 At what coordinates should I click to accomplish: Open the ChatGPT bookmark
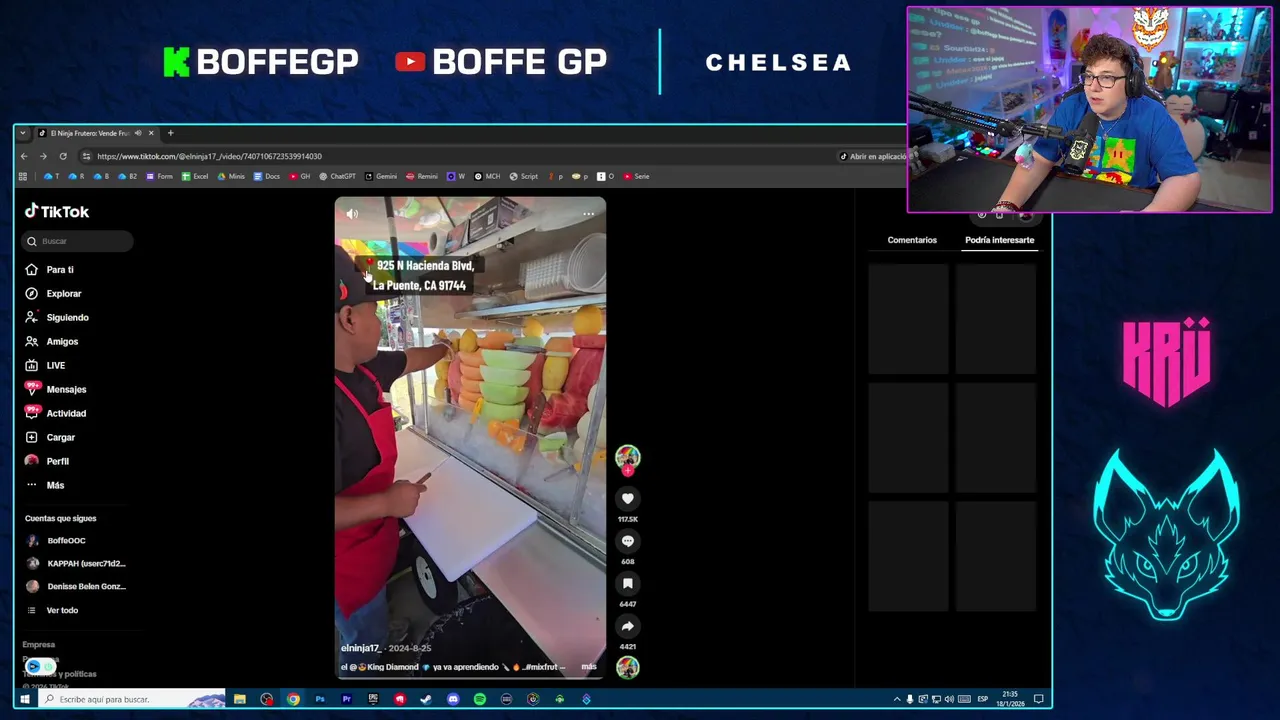337,177
